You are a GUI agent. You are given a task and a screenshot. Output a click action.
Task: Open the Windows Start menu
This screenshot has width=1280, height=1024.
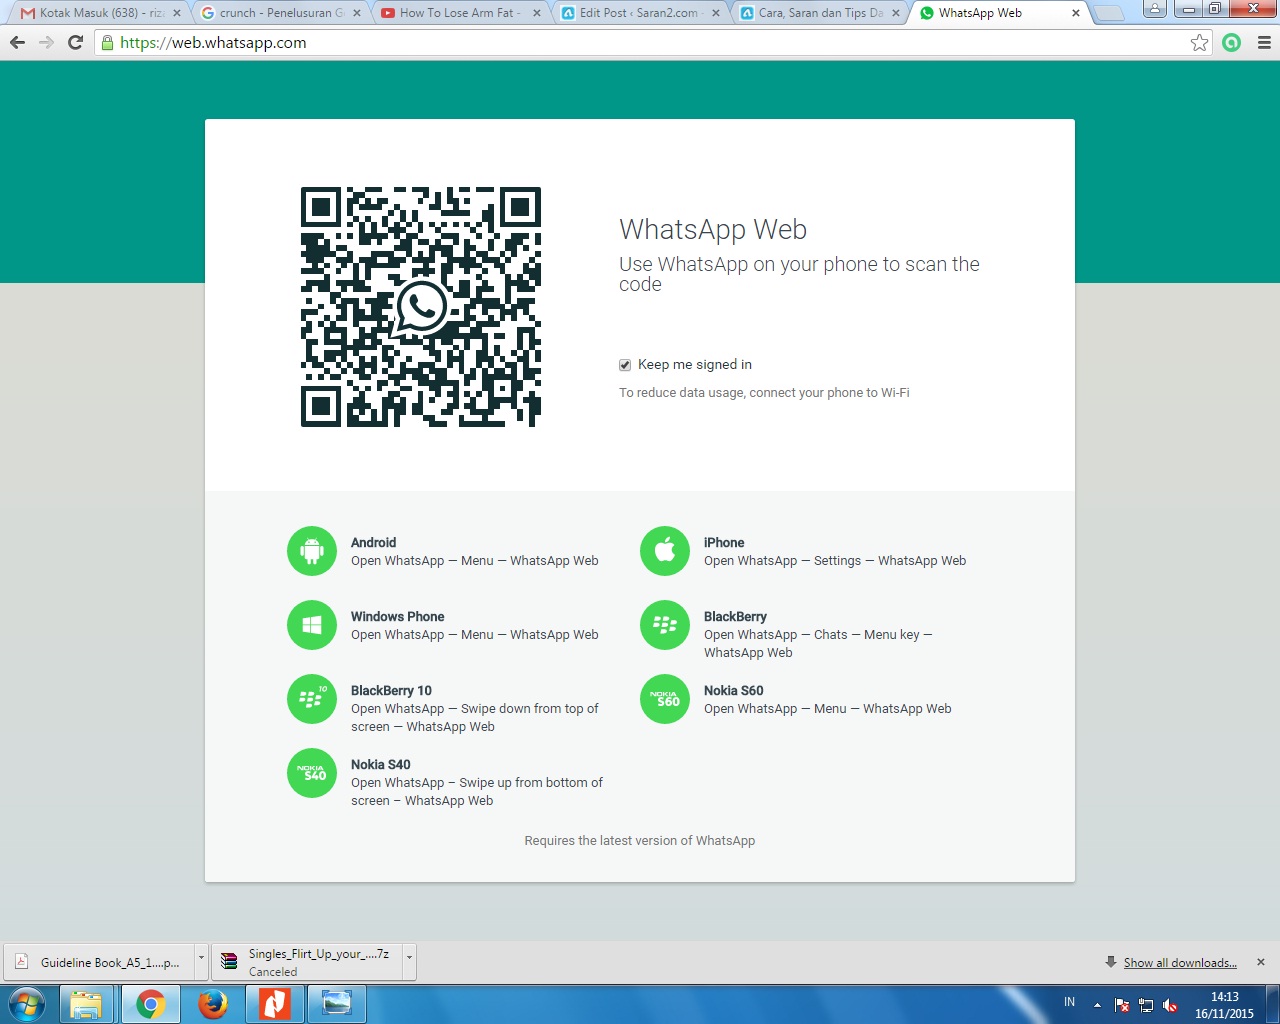tap(27, 1004)
